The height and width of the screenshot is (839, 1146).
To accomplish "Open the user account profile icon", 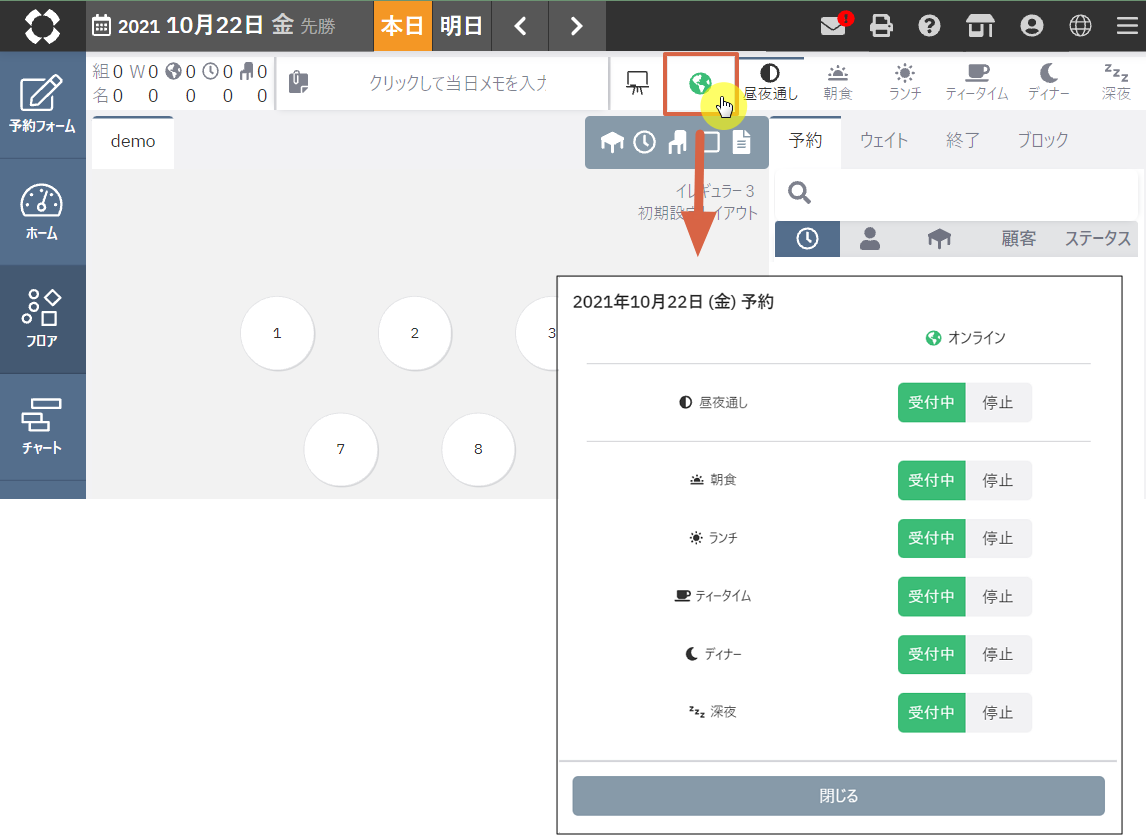I will pyautogui.click(x=1031, y=26).
